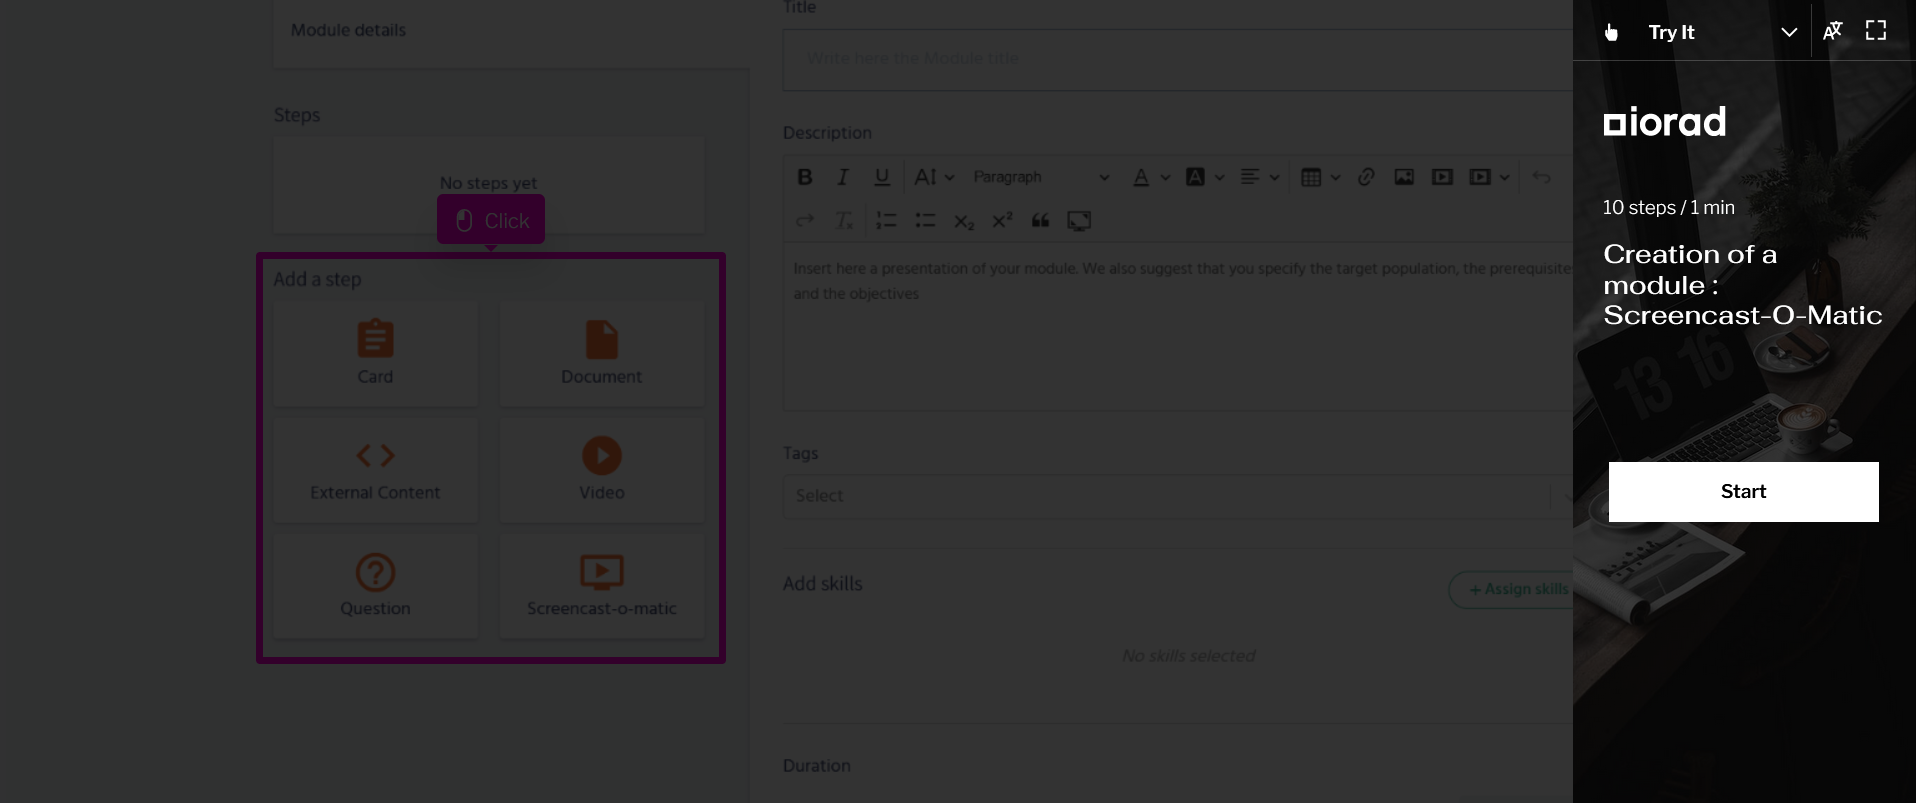This screenshot has width=1916, height=803.
Task: Add a Document step
Action: pos(601,353)
